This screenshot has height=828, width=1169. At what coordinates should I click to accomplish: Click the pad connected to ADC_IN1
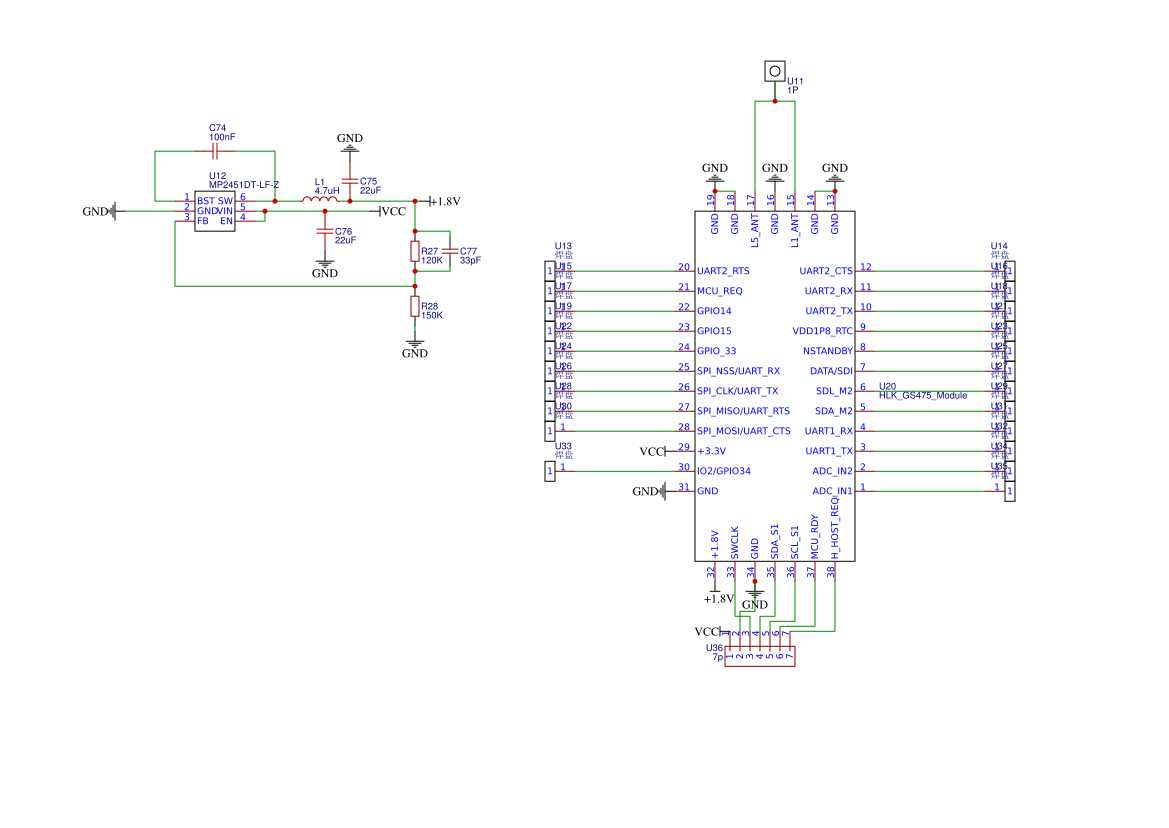click(x=1009, y=491)
